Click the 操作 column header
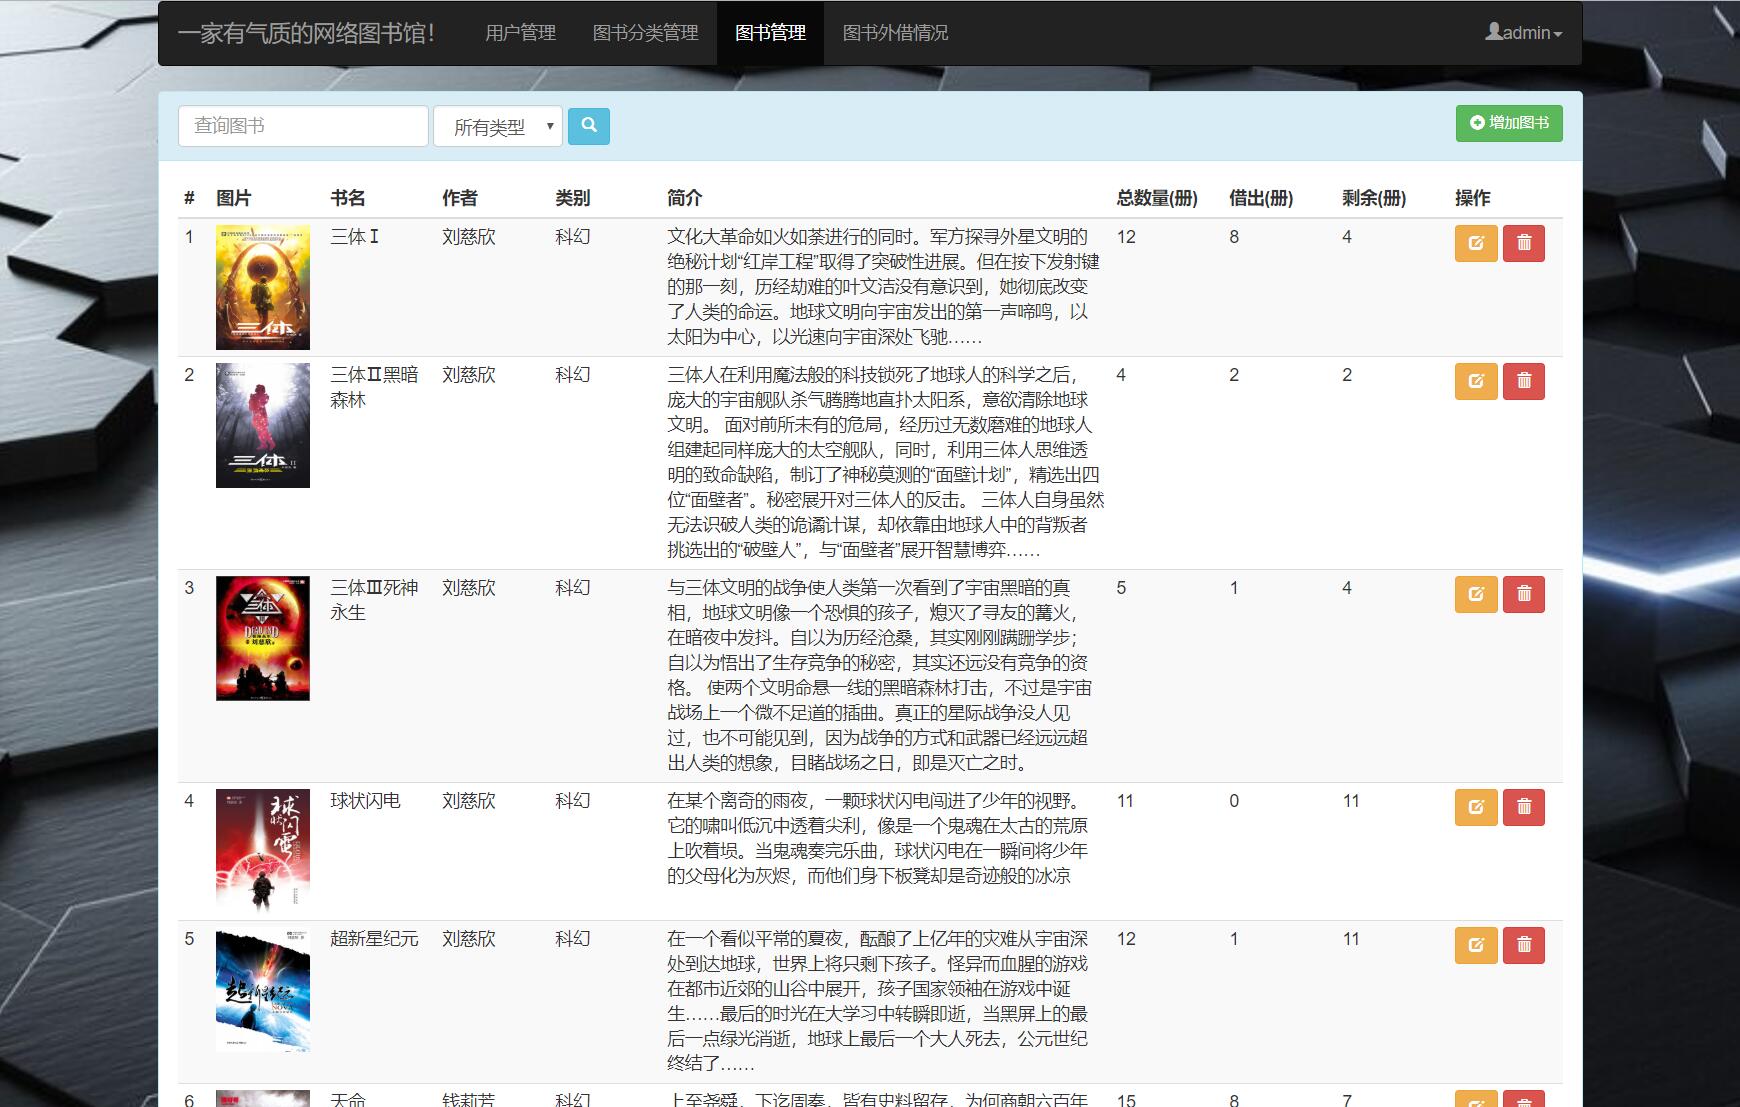 point(1473,198)
